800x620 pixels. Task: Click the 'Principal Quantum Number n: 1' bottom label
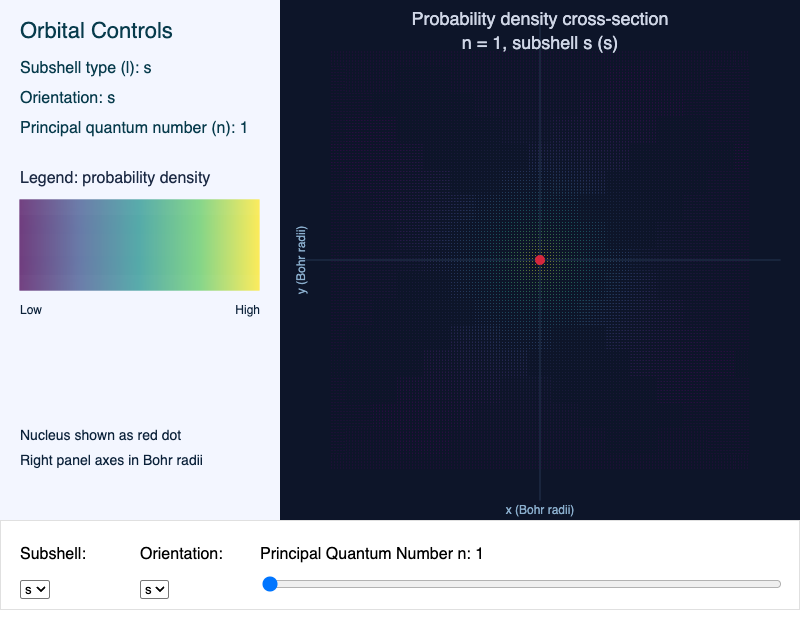[x=370, y=553]
